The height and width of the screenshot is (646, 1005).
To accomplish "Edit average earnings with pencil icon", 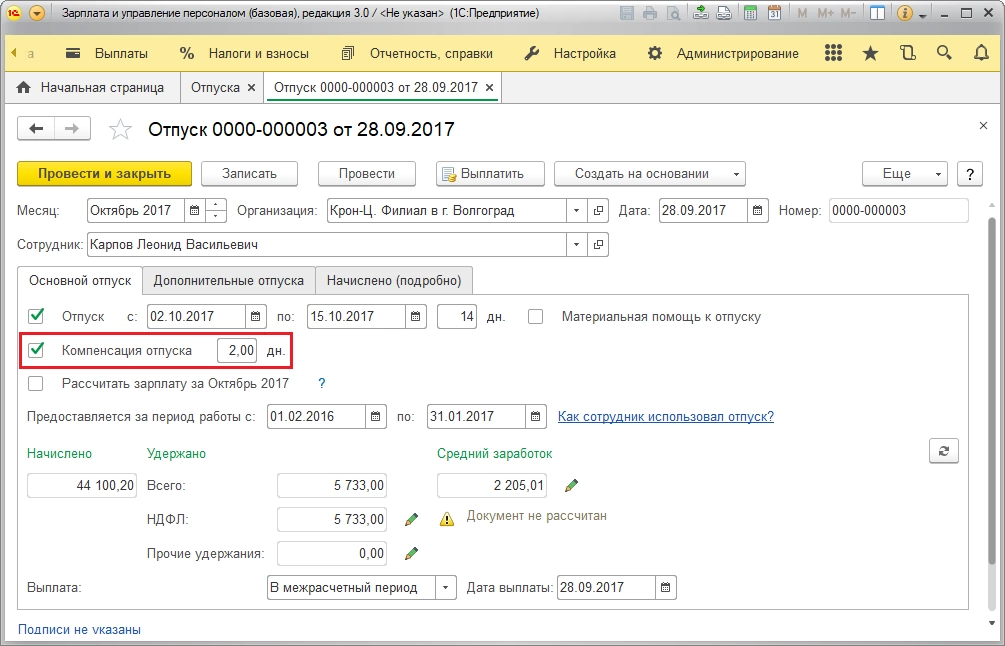I will click(x=571, y=485).
